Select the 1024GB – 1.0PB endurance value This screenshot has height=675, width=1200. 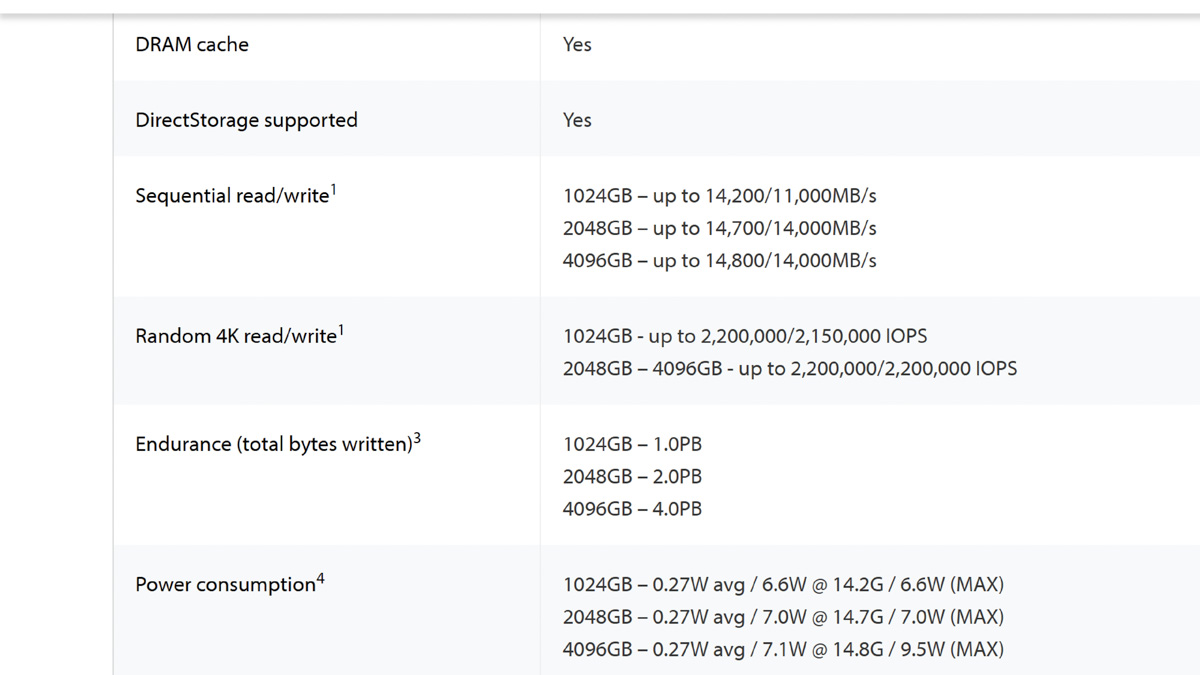point(632,444)
